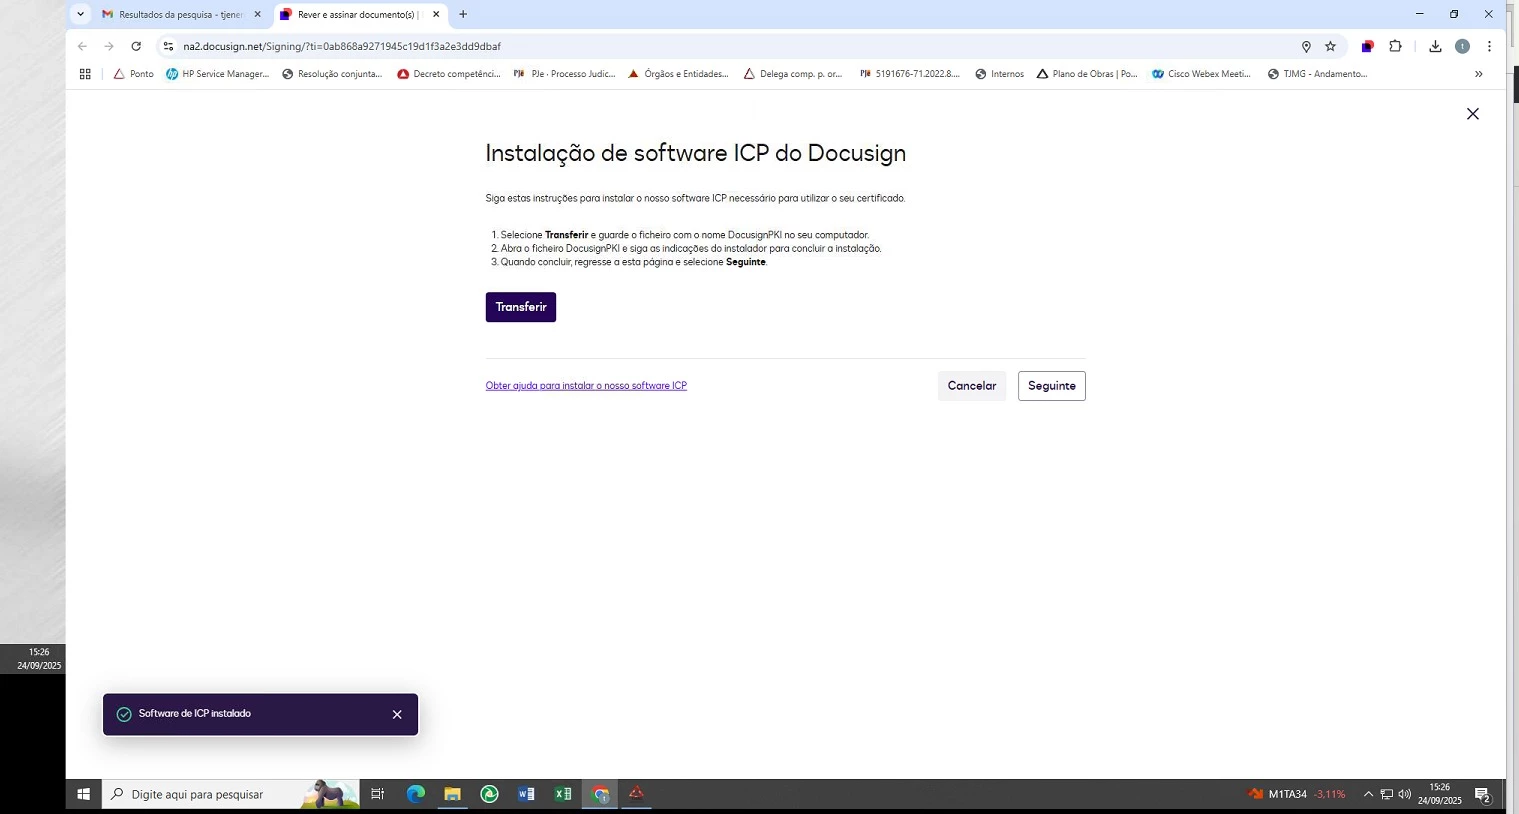Open the Internos bookmark

[x=999, y=74]
